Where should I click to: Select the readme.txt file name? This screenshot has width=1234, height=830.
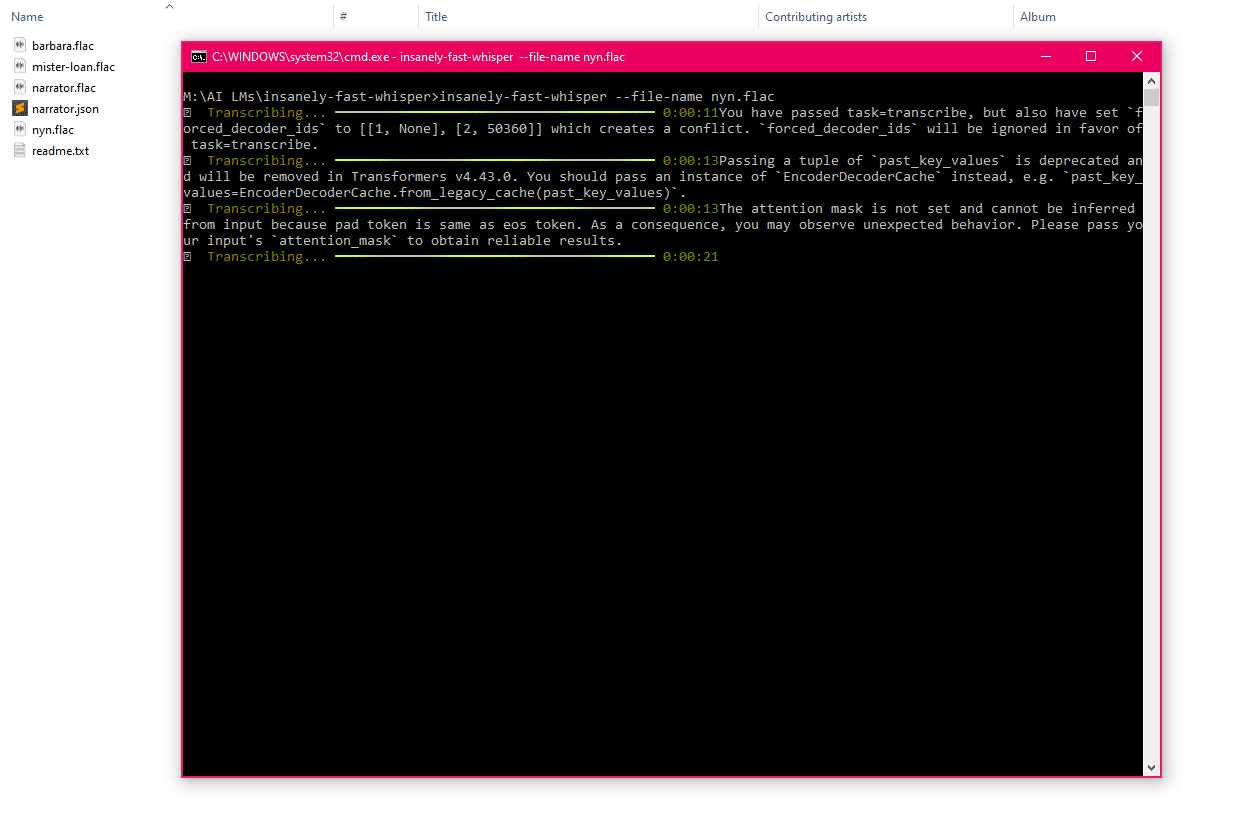click(x=60, y=151)
